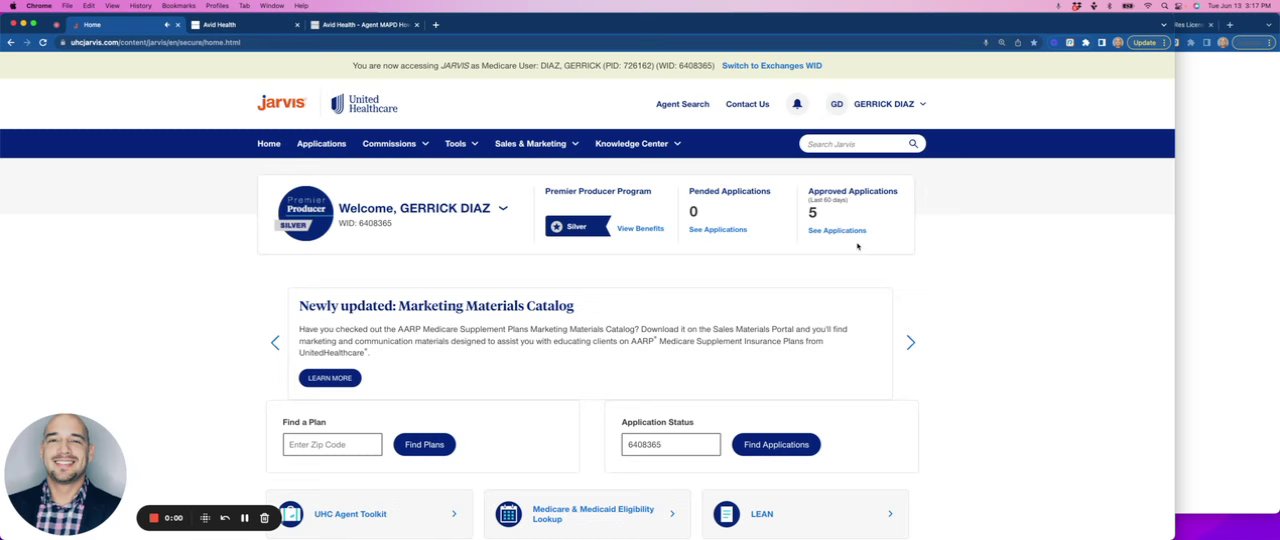Screen dimensions: 1280x540
Task: Click the View Benefits link
Action: point(640,229)
